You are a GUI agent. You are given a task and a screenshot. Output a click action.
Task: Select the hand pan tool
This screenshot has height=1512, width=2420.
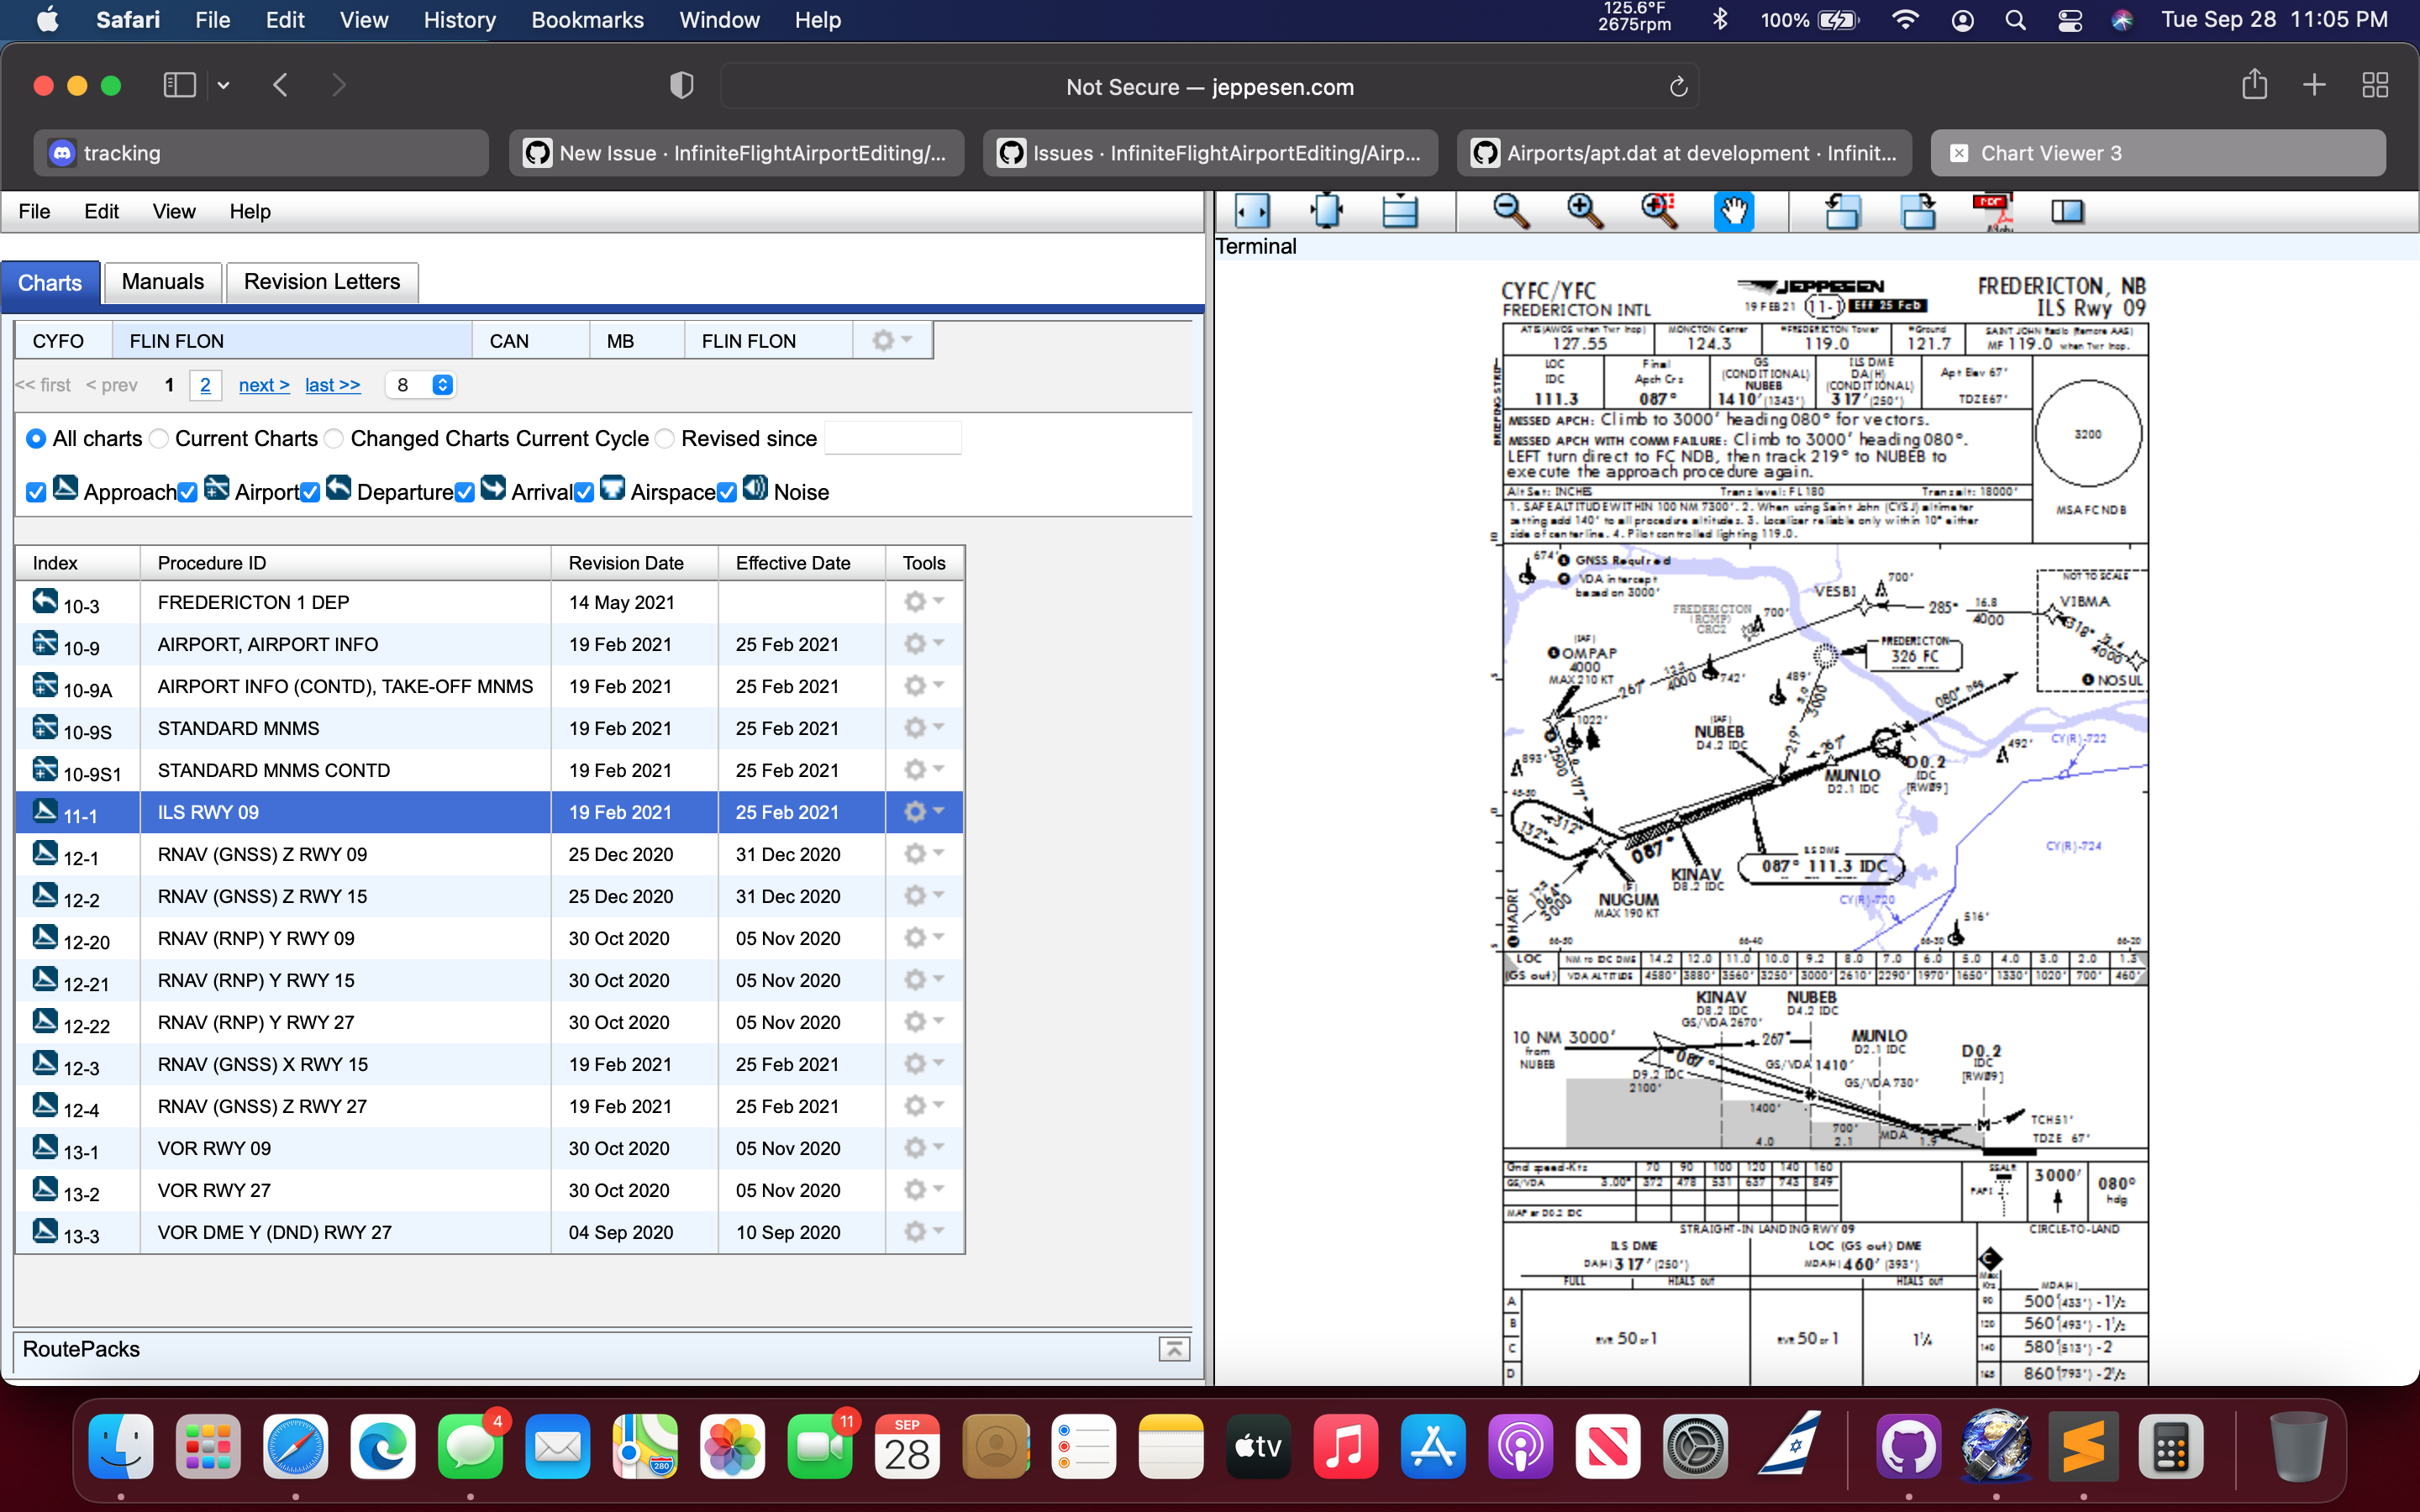point(1735,211)
